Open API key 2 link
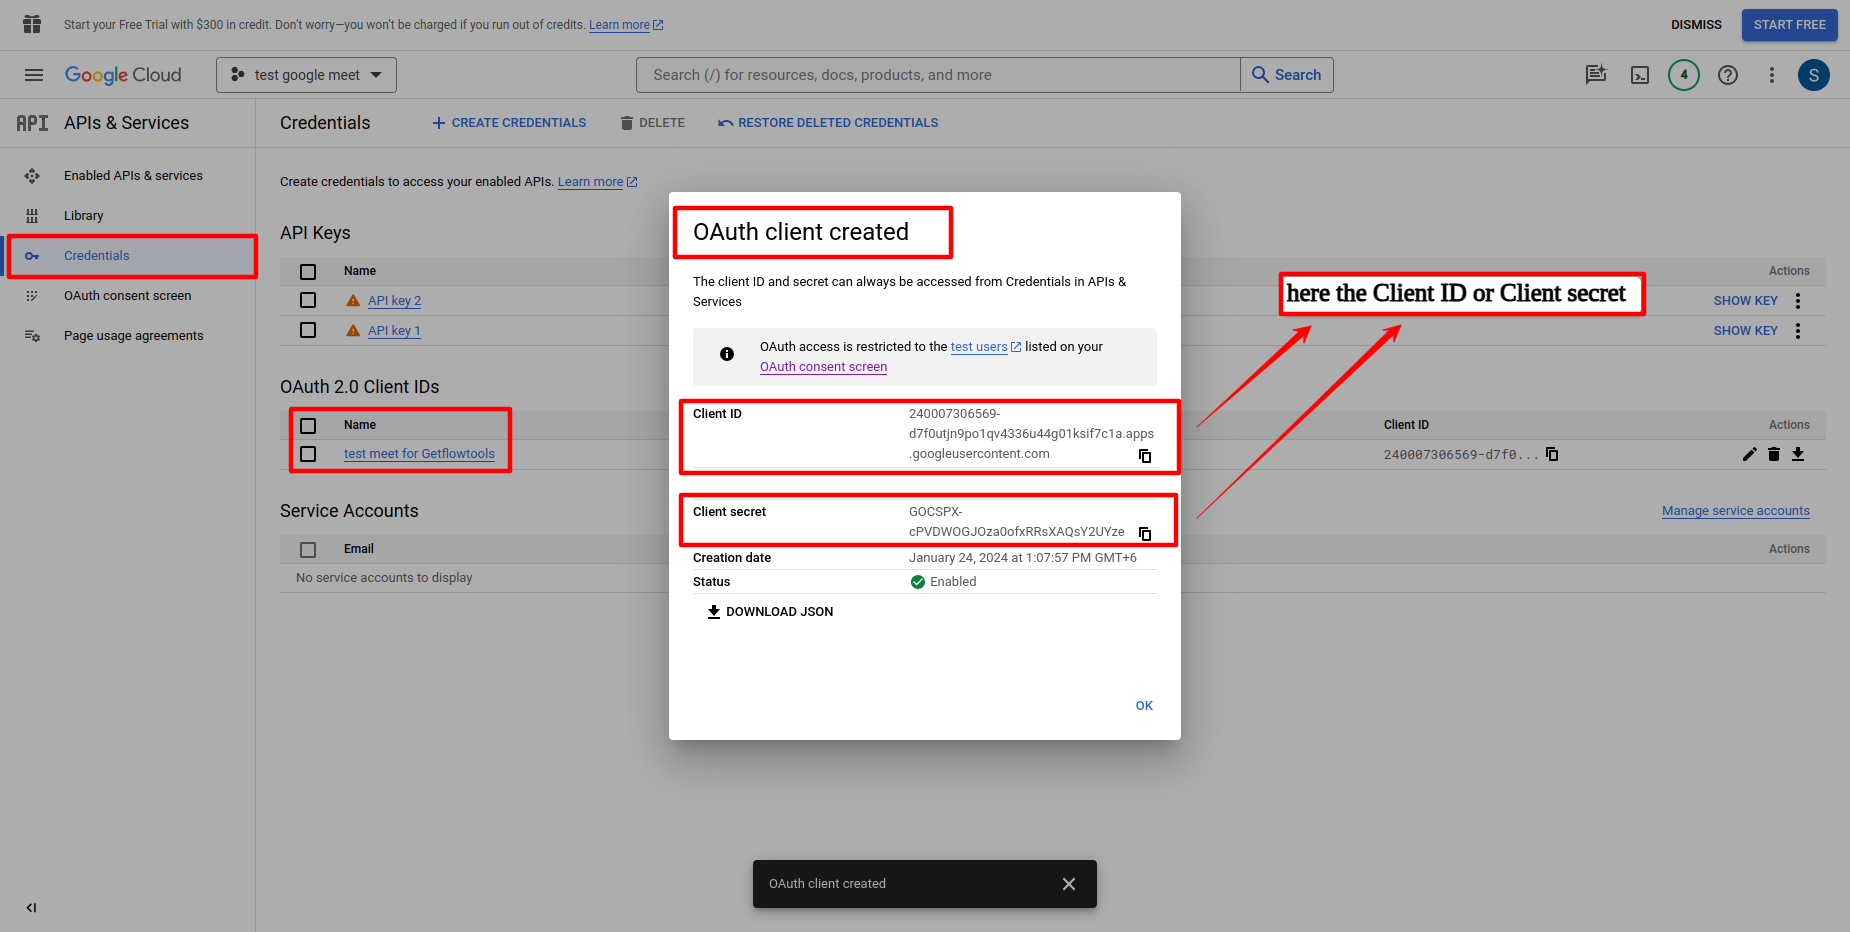The height and width of the screenshot is (932, 1850). point(394,301)
